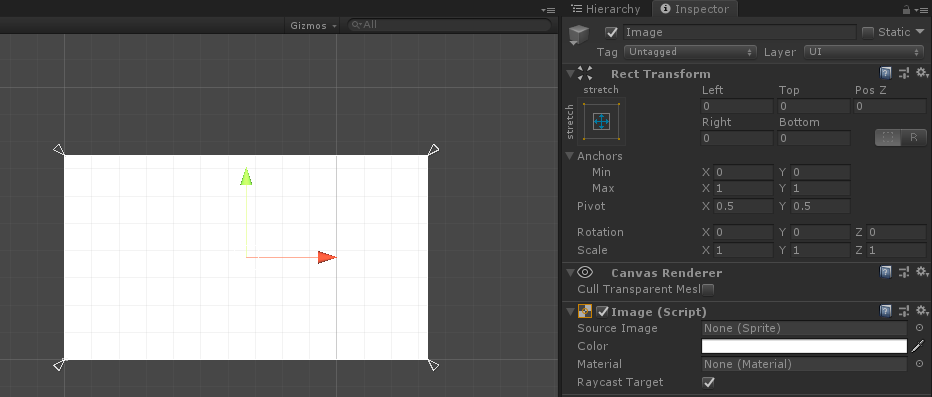Image resolution: width=932 pixels, height=397 pixels.
Task: Open Canvas Renderer help reference icon
Action: click(x=886, y=272)
